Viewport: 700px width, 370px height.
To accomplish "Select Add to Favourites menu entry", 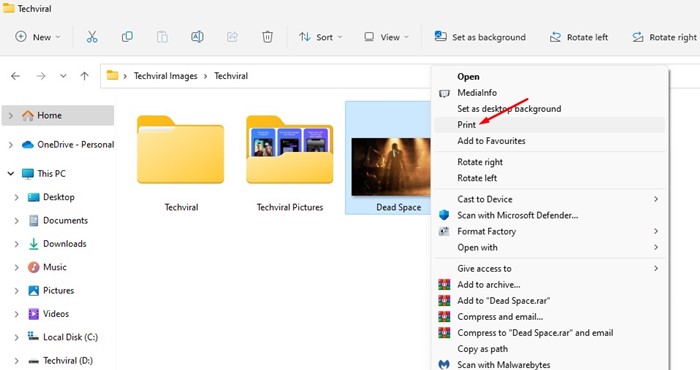I will point(549,141).
